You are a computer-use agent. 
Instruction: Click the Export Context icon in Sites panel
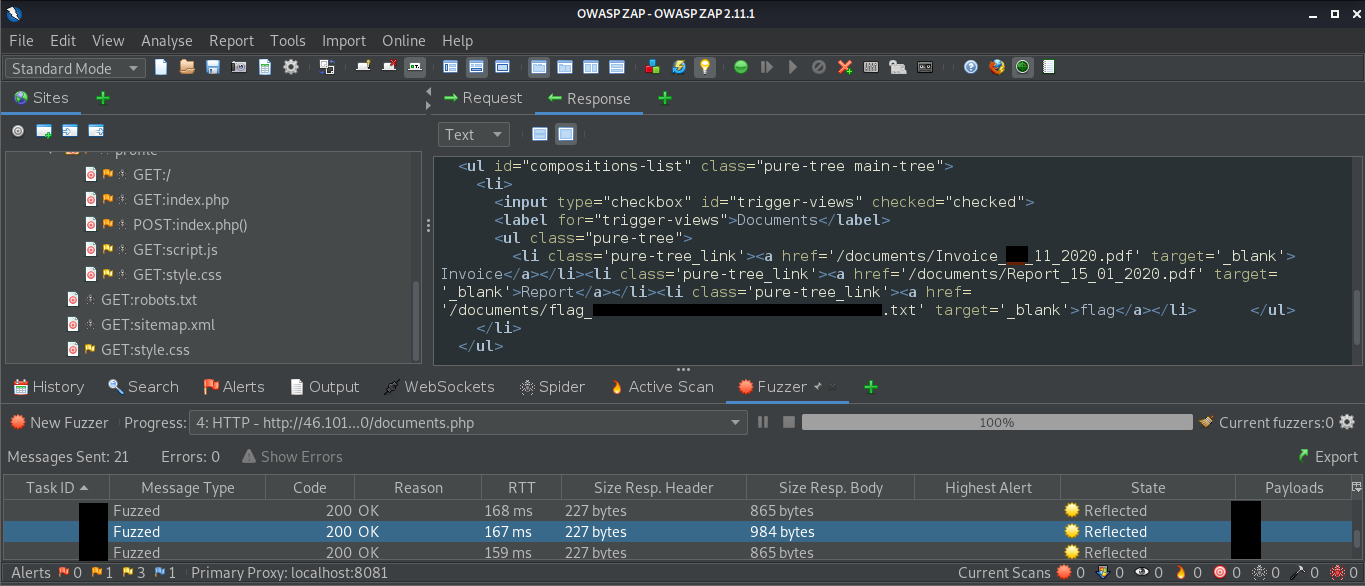96,131
